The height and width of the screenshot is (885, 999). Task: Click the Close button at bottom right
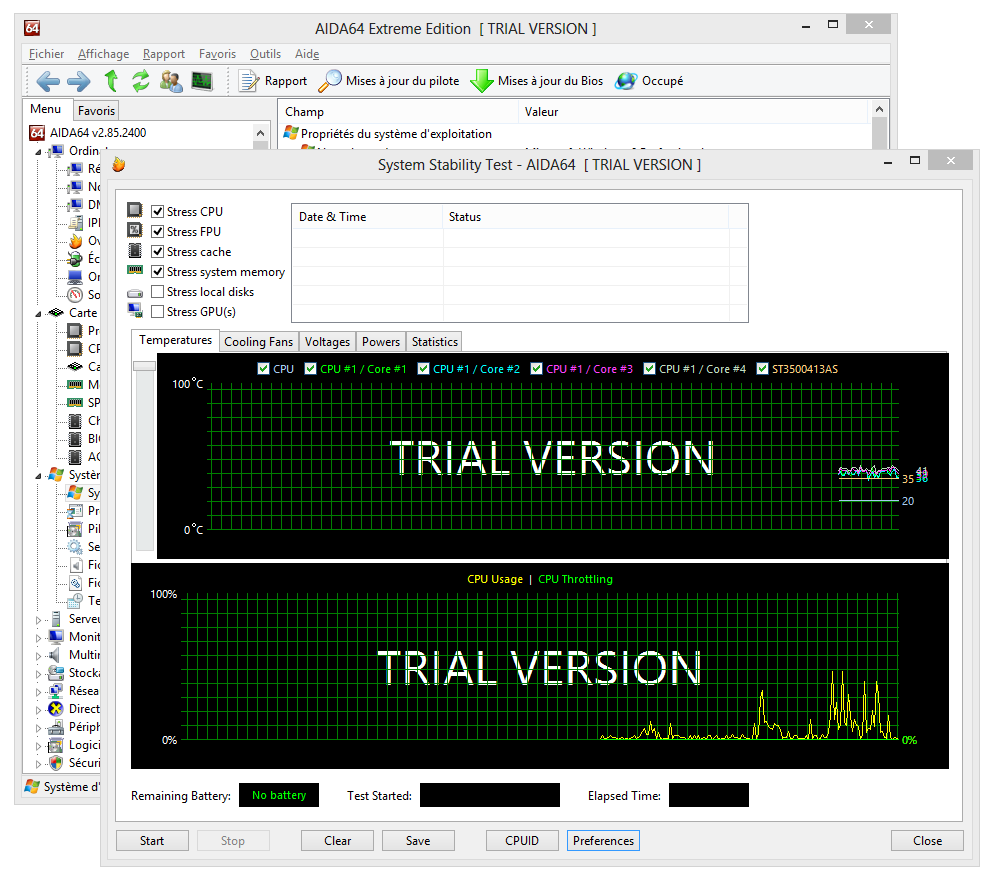click(927, 840)
